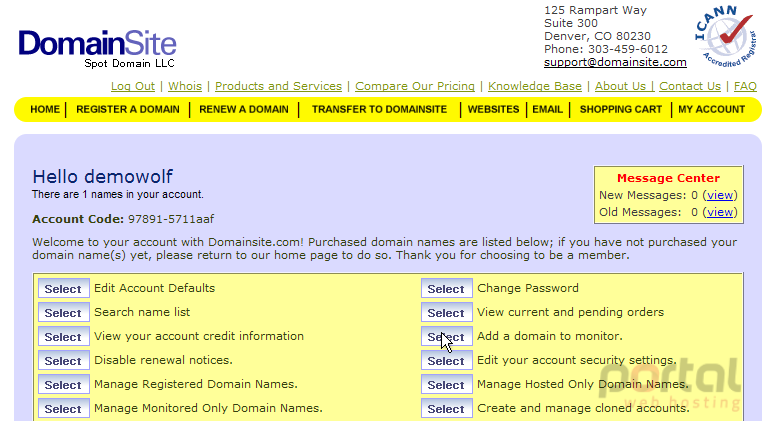
Task: Open WEBSITES menu item
Action: (493, 109)
